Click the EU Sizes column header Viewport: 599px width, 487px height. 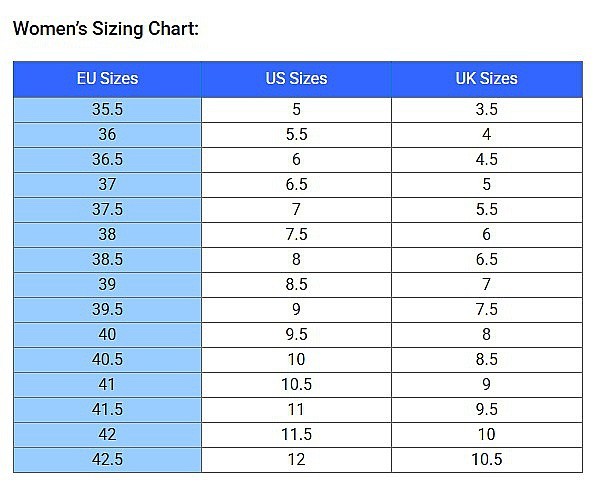click(x=107, y=79)
